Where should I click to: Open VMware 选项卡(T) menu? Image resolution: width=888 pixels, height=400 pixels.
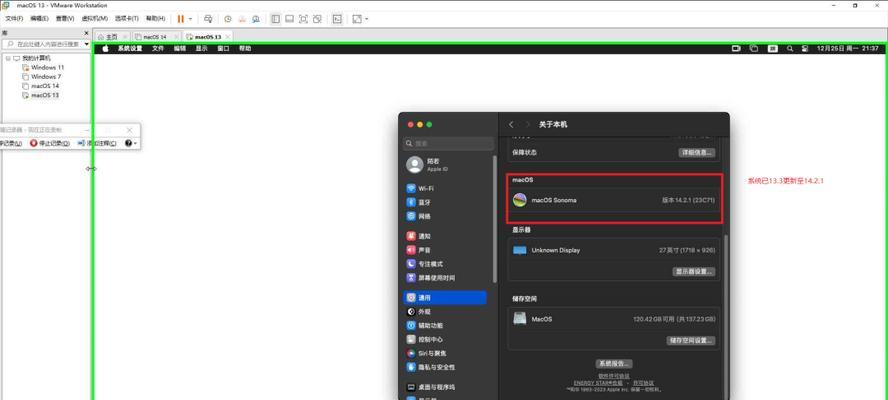click(127, 19)
